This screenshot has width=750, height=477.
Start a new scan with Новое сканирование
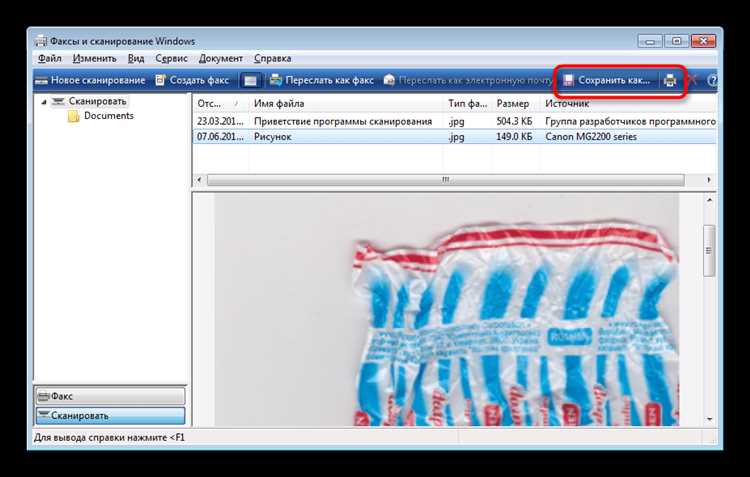click(x=90, y=80)
